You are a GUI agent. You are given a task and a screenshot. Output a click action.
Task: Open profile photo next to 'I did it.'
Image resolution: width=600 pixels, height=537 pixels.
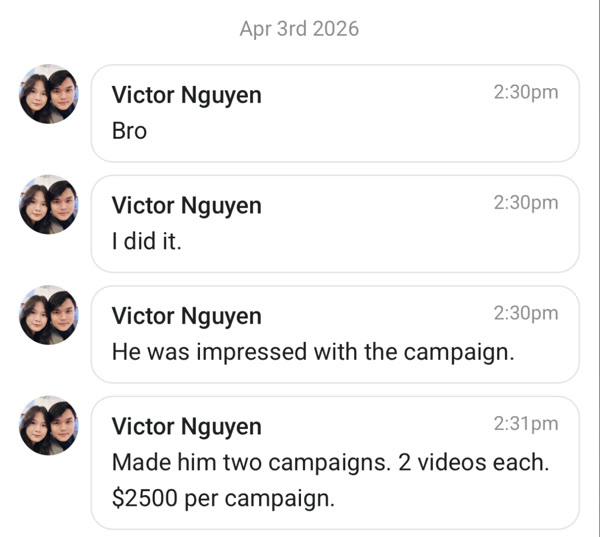coord(49,205)
